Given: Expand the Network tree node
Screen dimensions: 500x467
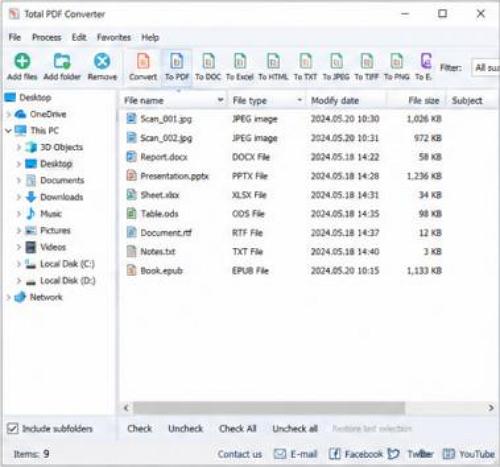Looking at the screenshot, I should [x=9, y=297].
